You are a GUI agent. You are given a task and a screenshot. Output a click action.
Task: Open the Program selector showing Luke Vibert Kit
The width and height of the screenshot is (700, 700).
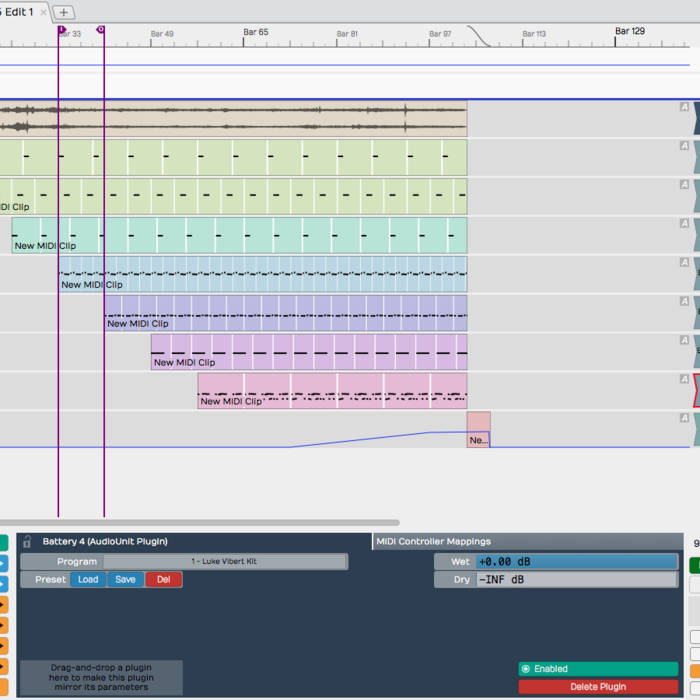[x=224, y=562]
